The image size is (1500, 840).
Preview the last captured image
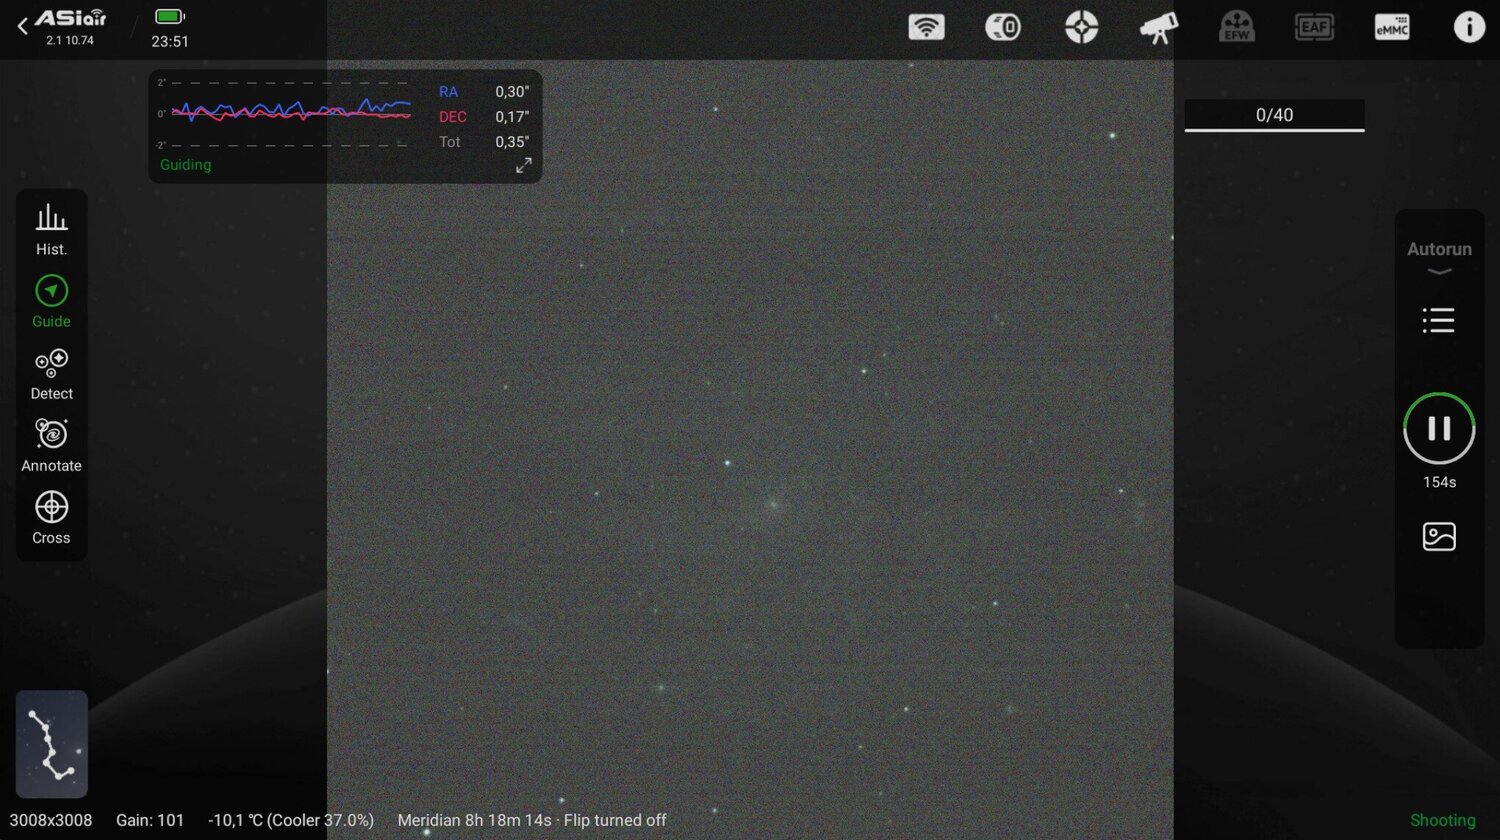coord(1439,536)
